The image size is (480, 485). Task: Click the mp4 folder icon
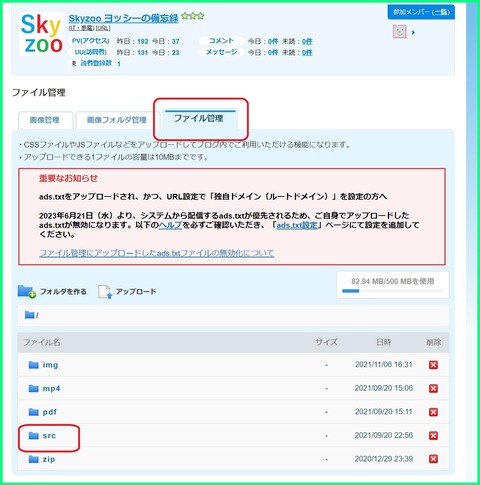tap(34, 388)
